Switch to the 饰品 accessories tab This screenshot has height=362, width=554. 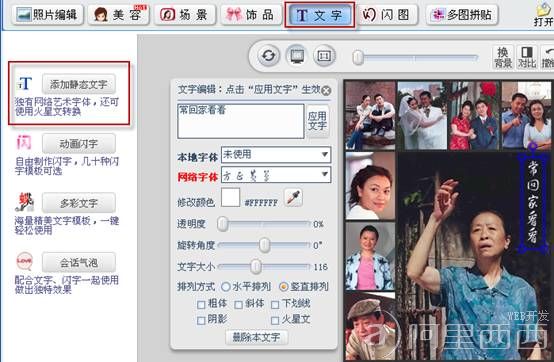pos(251,15)
